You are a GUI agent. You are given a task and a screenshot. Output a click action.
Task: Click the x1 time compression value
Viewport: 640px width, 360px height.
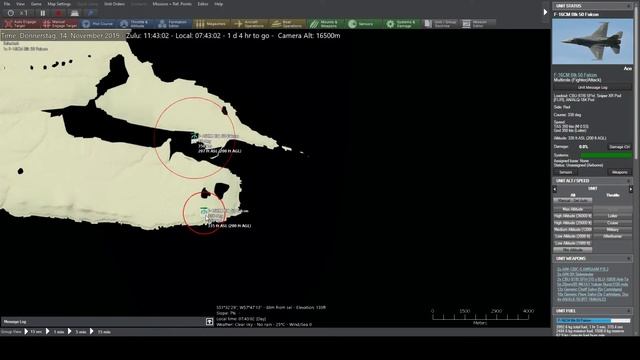[23, 13]
